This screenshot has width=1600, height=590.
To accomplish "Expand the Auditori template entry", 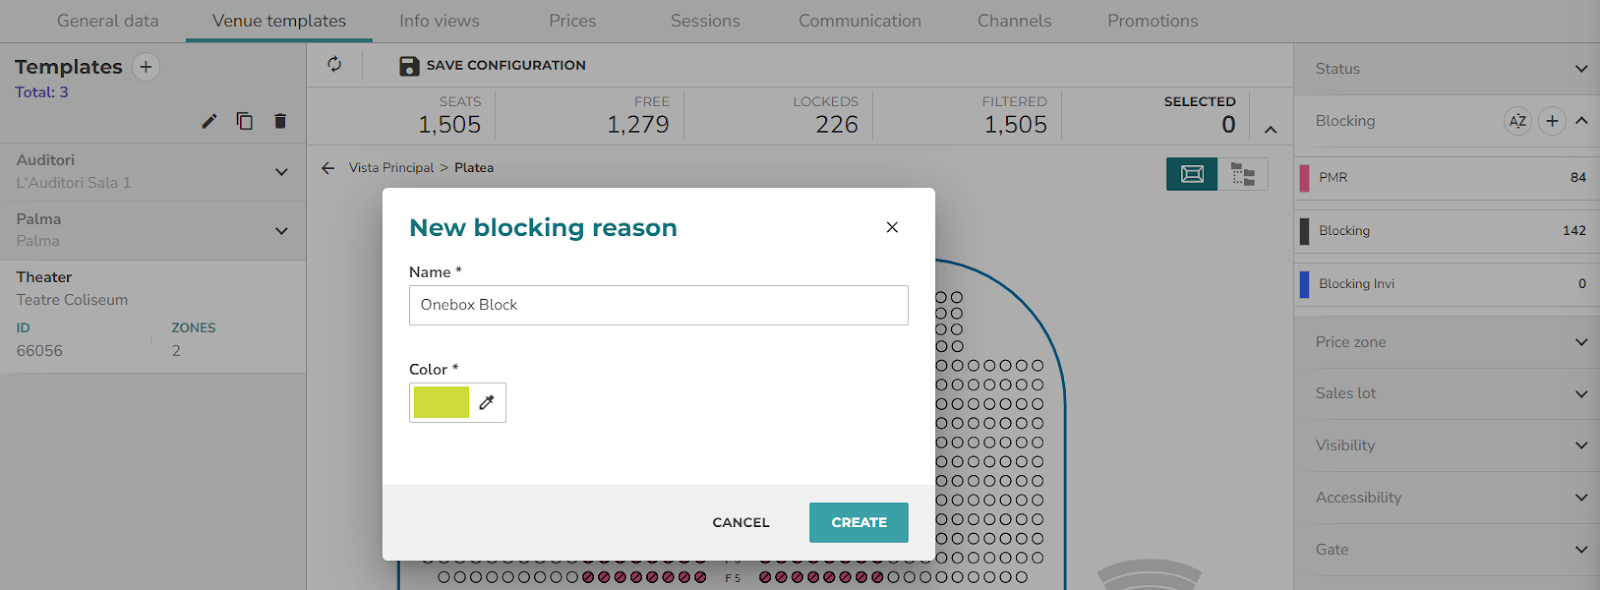I will coord(282,172).
